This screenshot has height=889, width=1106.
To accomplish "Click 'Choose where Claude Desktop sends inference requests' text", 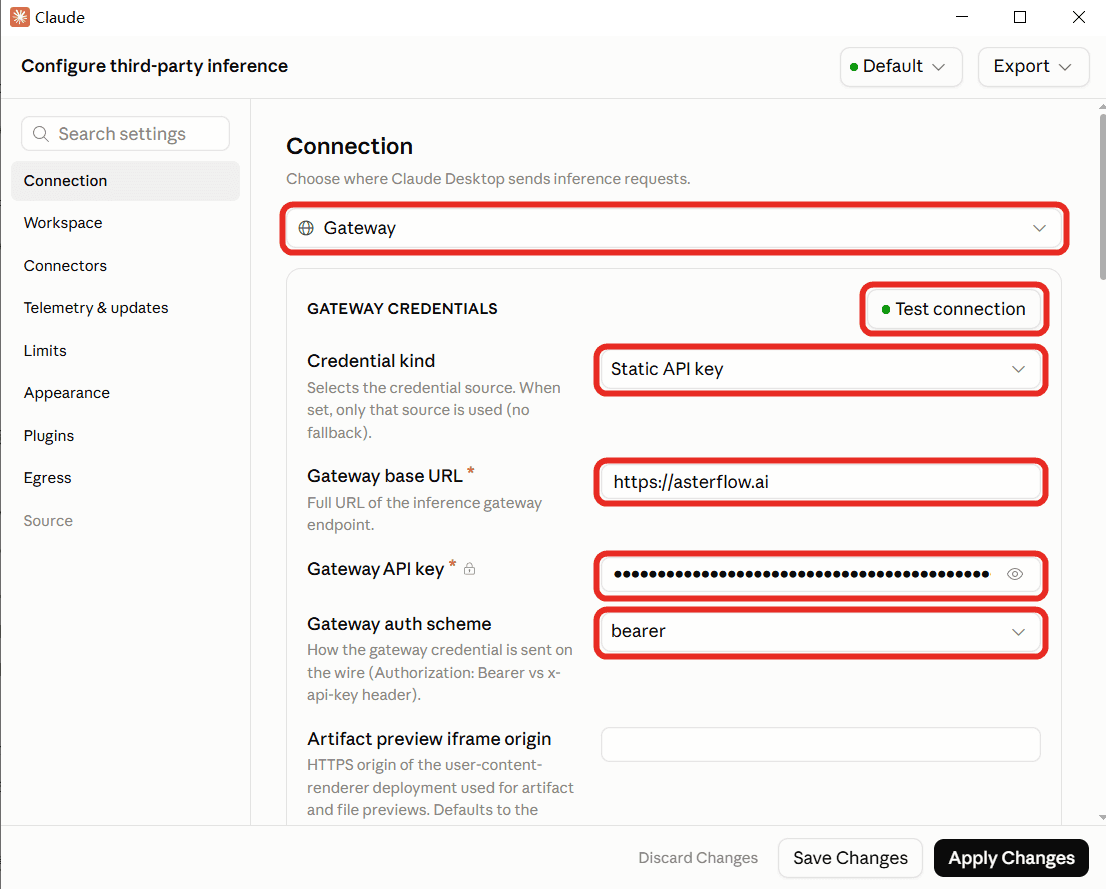I will (x=488, y=179).
